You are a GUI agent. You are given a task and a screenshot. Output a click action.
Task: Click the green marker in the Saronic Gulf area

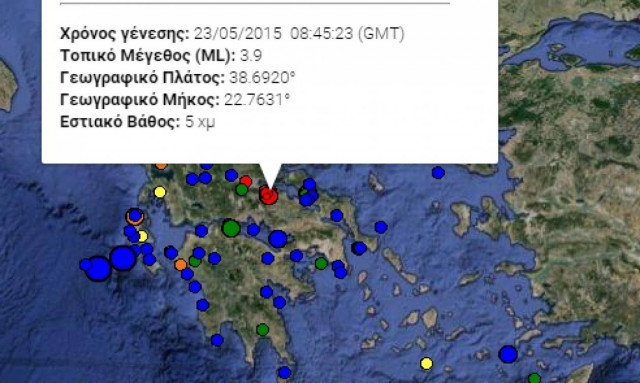click(x=321, y=263)
